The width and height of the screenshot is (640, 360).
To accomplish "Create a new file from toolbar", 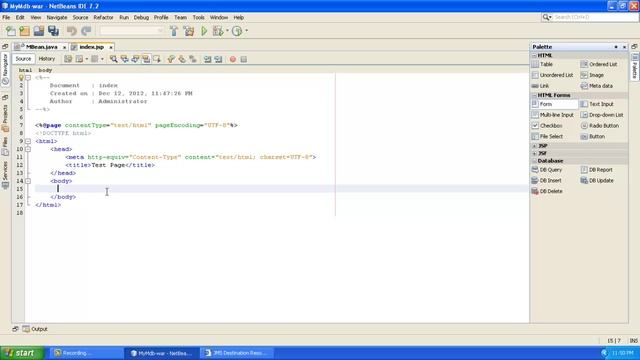I will point(11,31).
